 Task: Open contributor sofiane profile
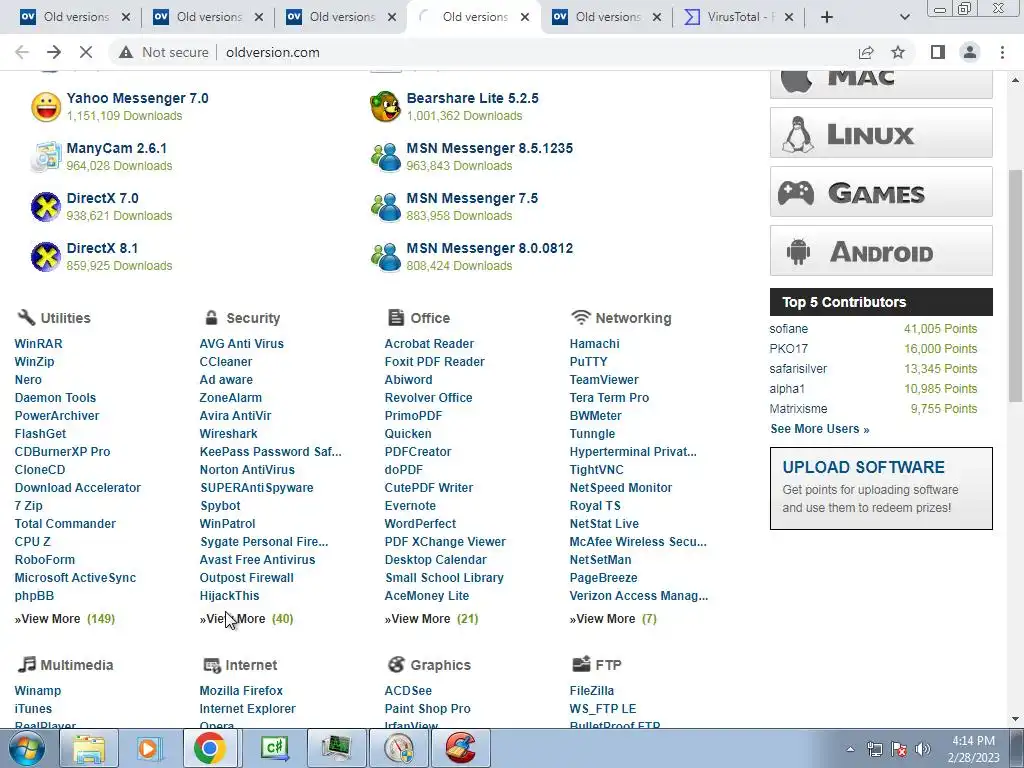(x=788, y=328)
